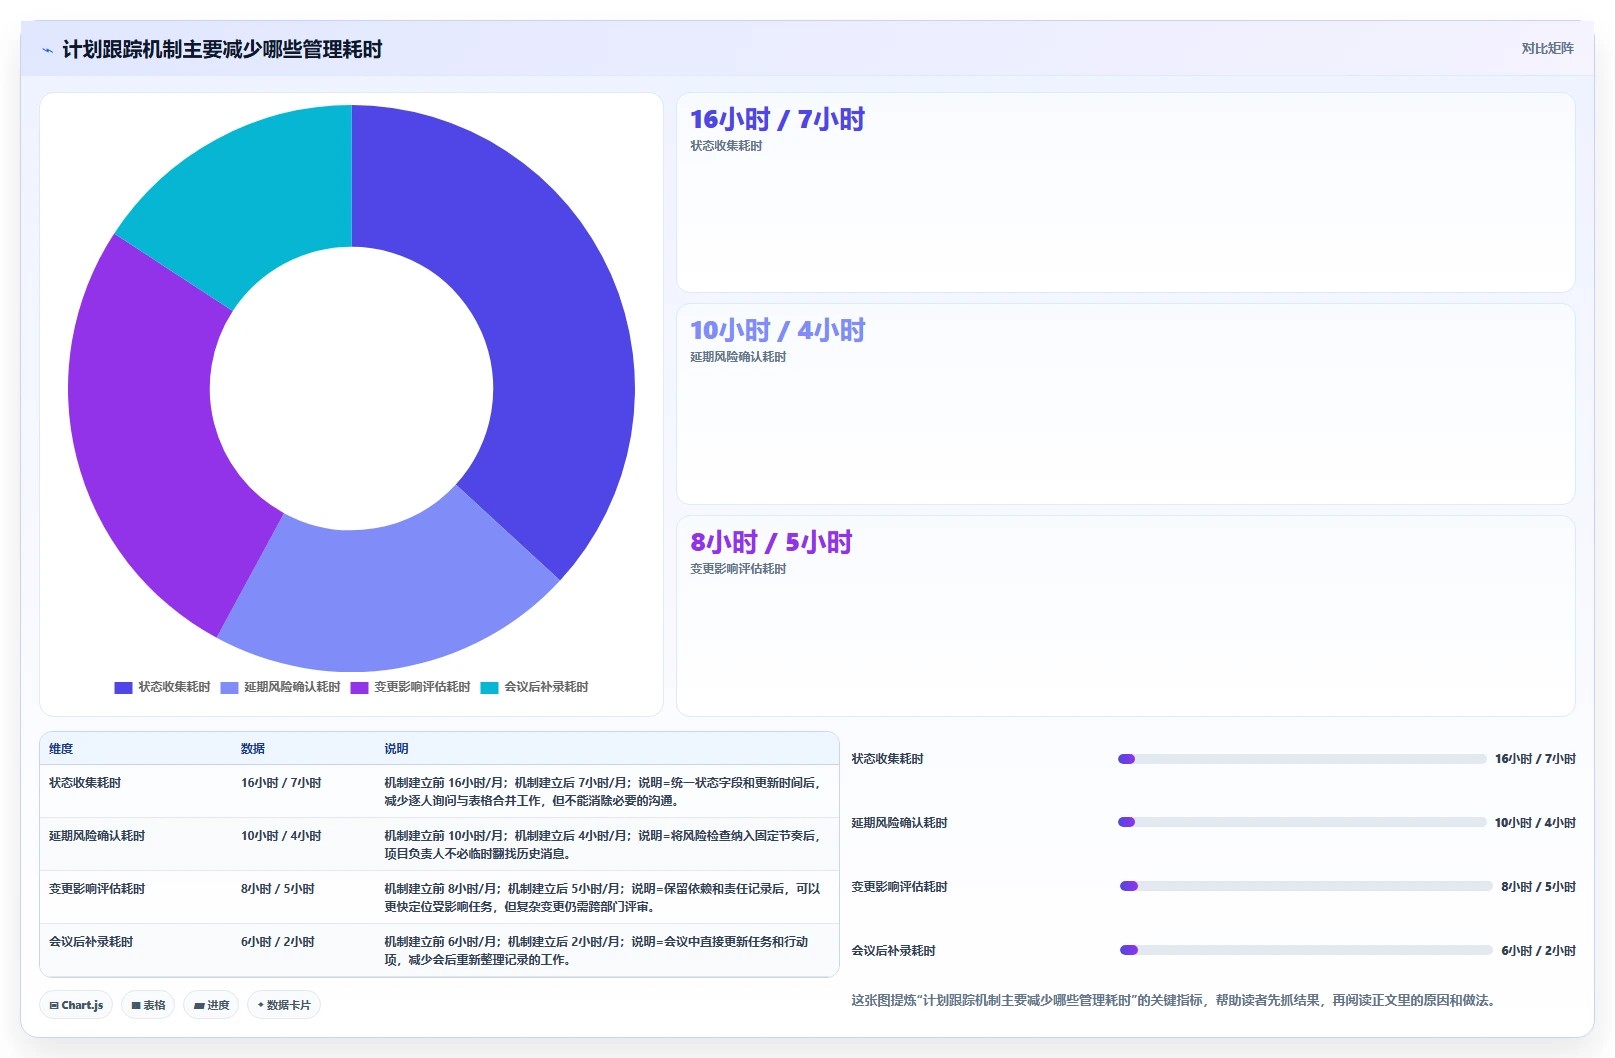
Task: Click the 进度 tag chip
Action: click(211, 1005)
